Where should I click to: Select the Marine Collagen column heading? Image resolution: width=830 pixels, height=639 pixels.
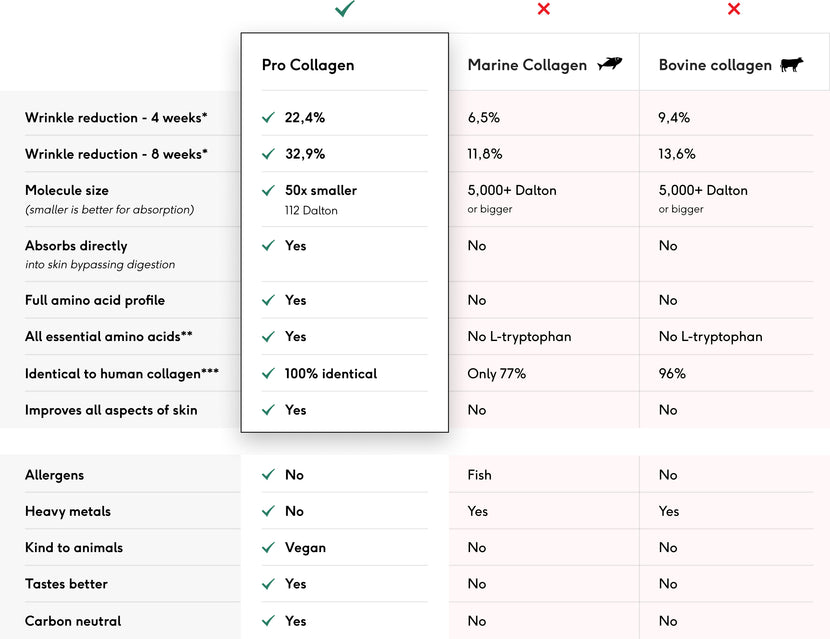pos(527,65)
